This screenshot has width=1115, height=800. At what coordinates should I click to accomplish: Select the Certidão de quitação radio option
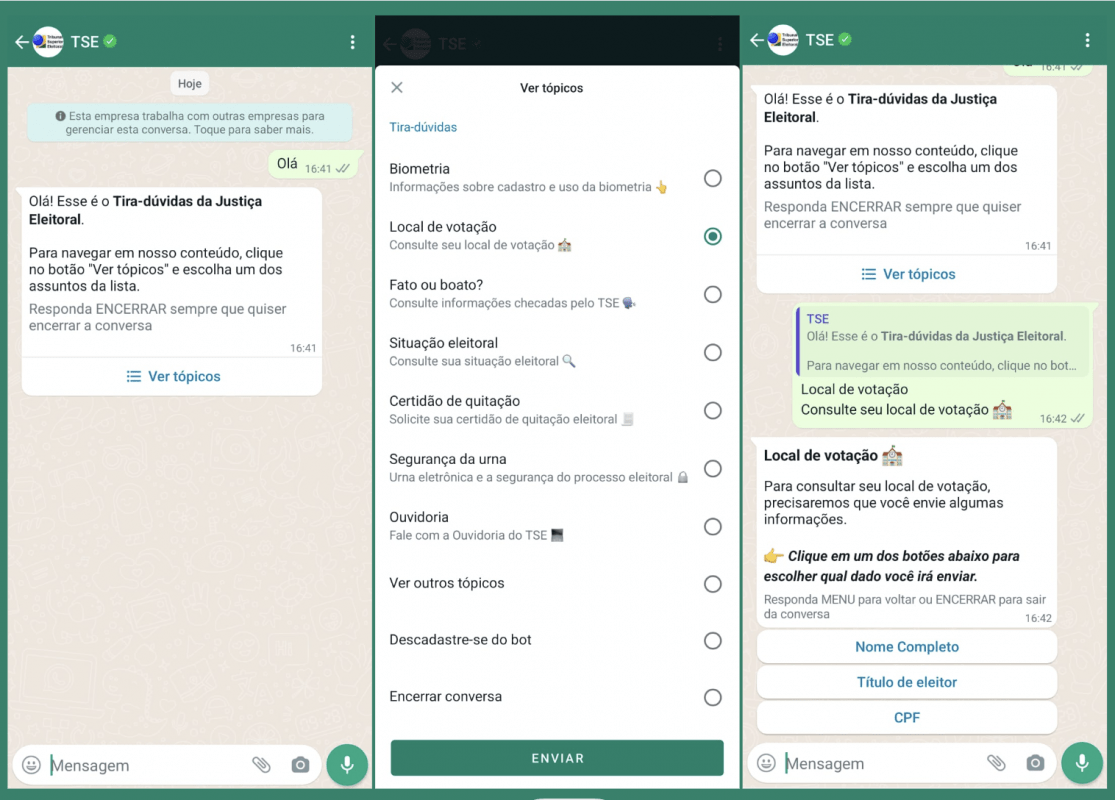point(713,410)
